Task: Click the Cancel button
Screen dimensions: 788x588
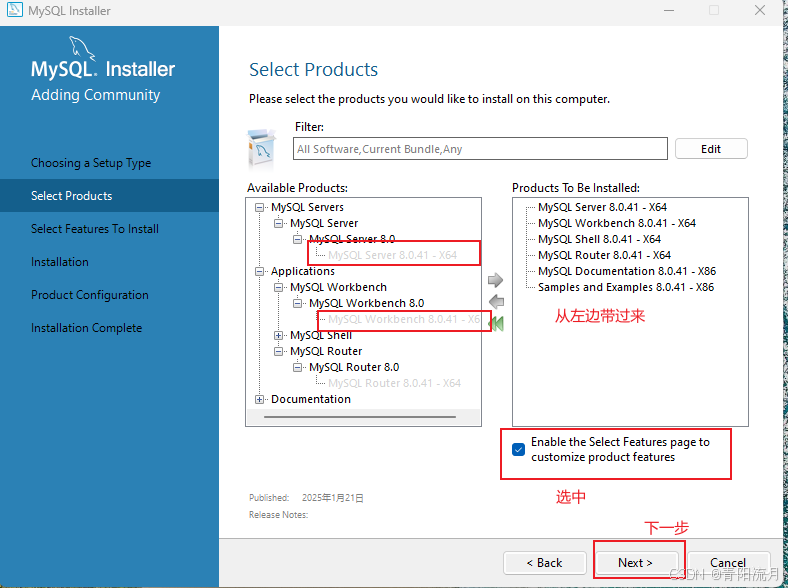Action: [728, 563]
